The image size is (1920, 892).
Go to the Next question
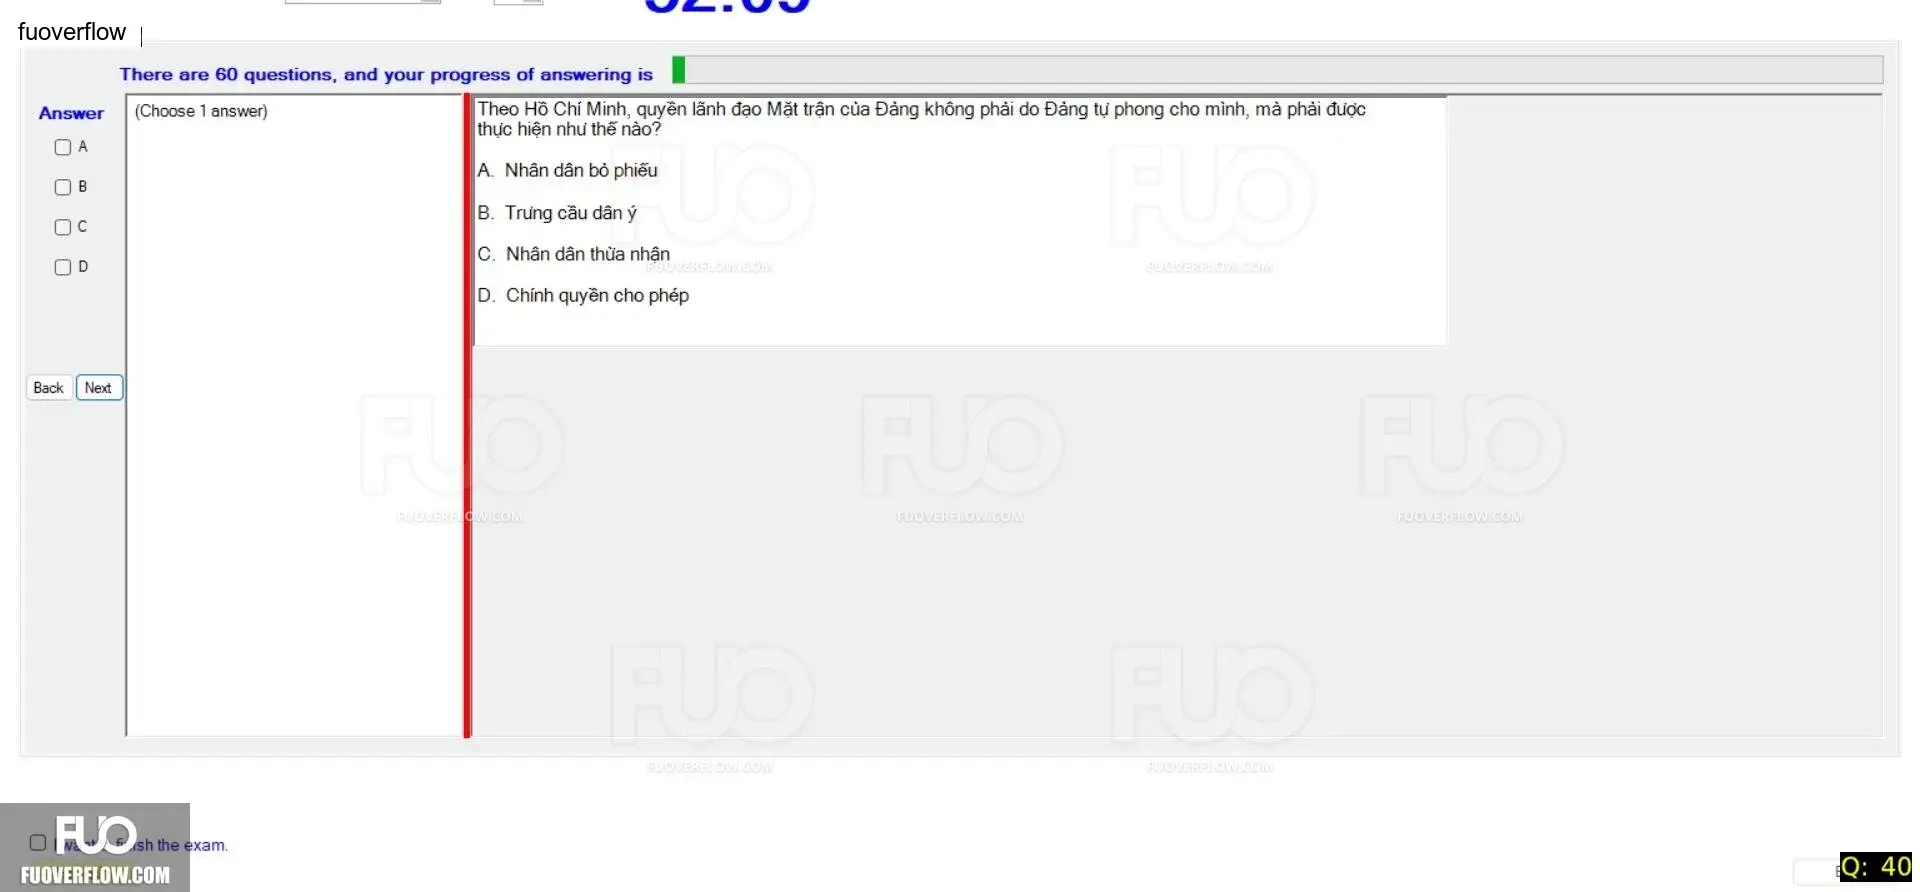(x=99, y=388)
